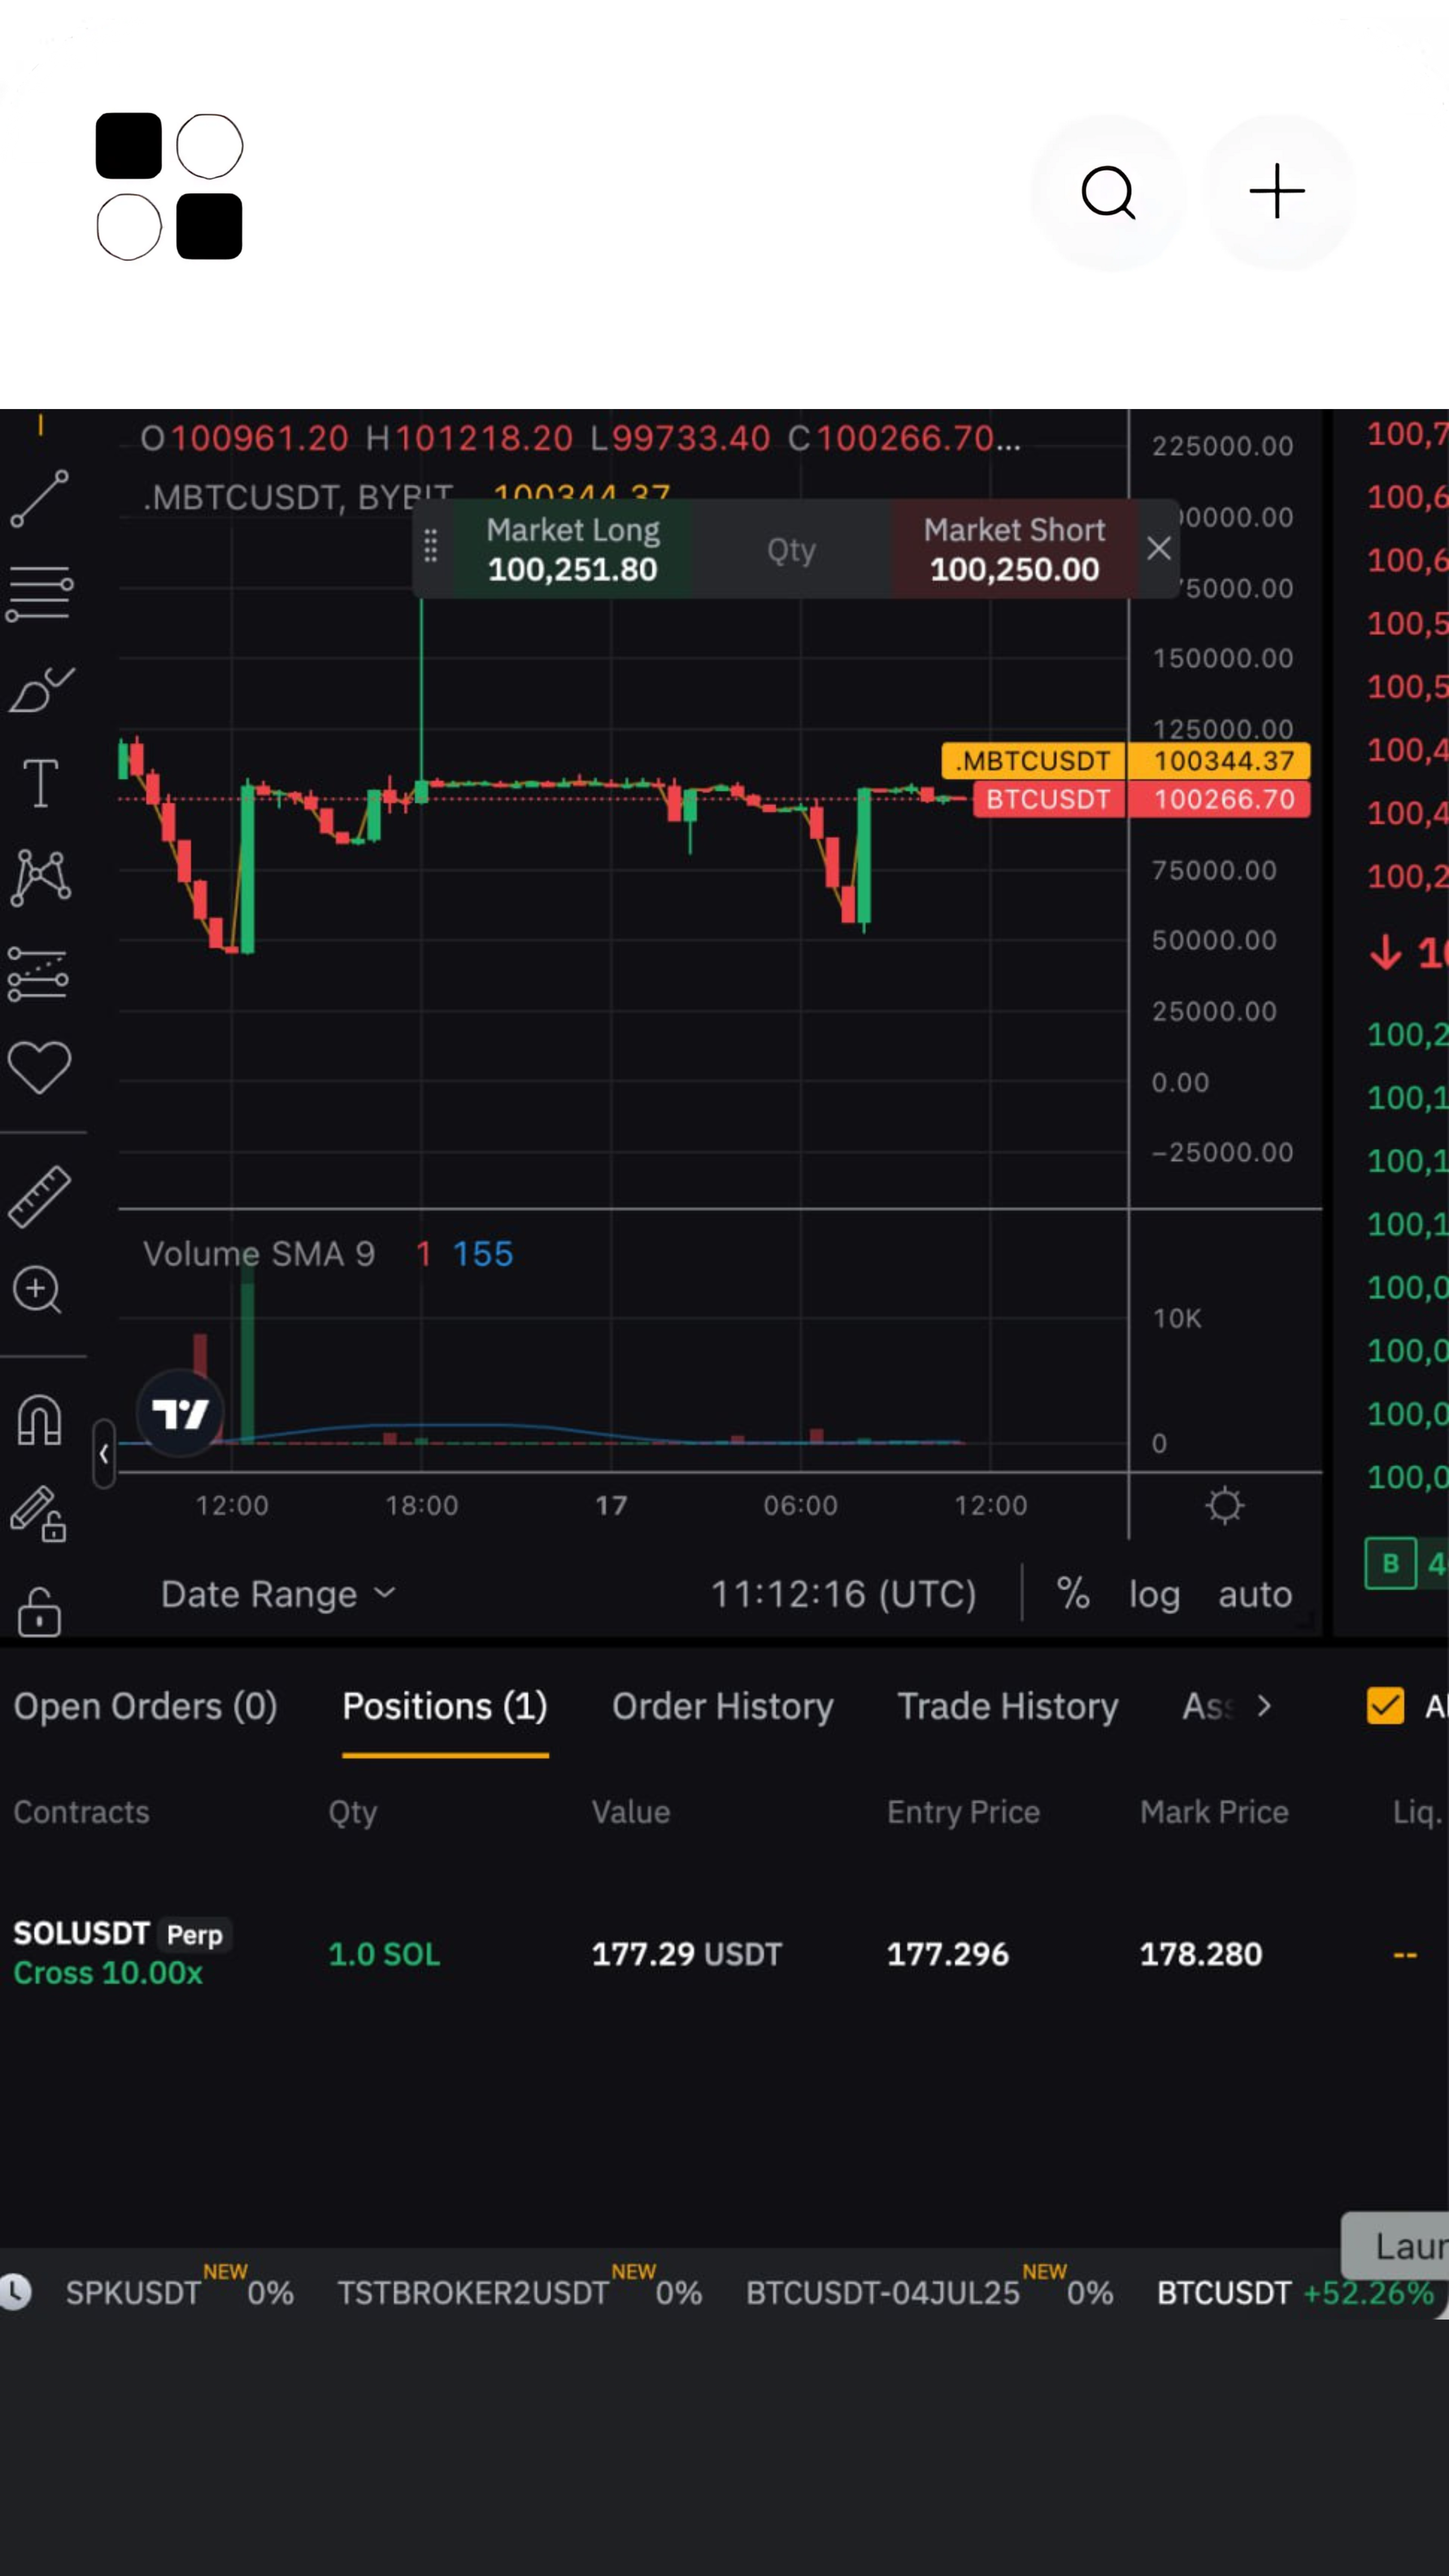The height and width of the screenshot is (2576, 1449).
Task: Toggle the yellow checkbox beside tabs
Action: pos(1385,1706)
